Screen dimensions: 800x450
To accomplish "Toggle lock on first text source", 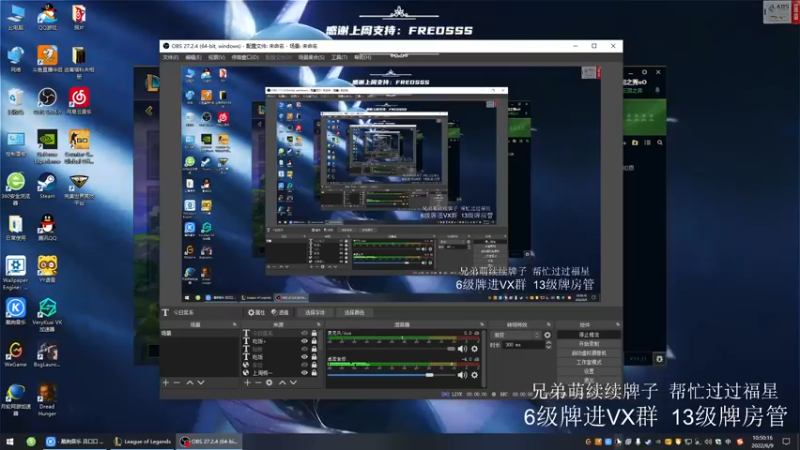I will (314, 333).
